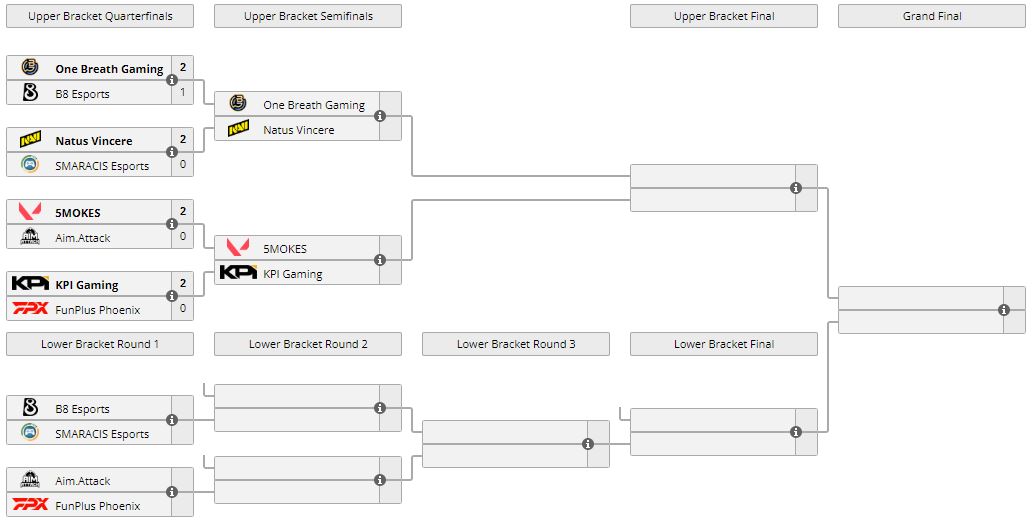Click info icon for B8 vs SMARACIS lower bracket match
Image resolution: width=1035 pixels, height=521 pixels.
coord(172,420)
